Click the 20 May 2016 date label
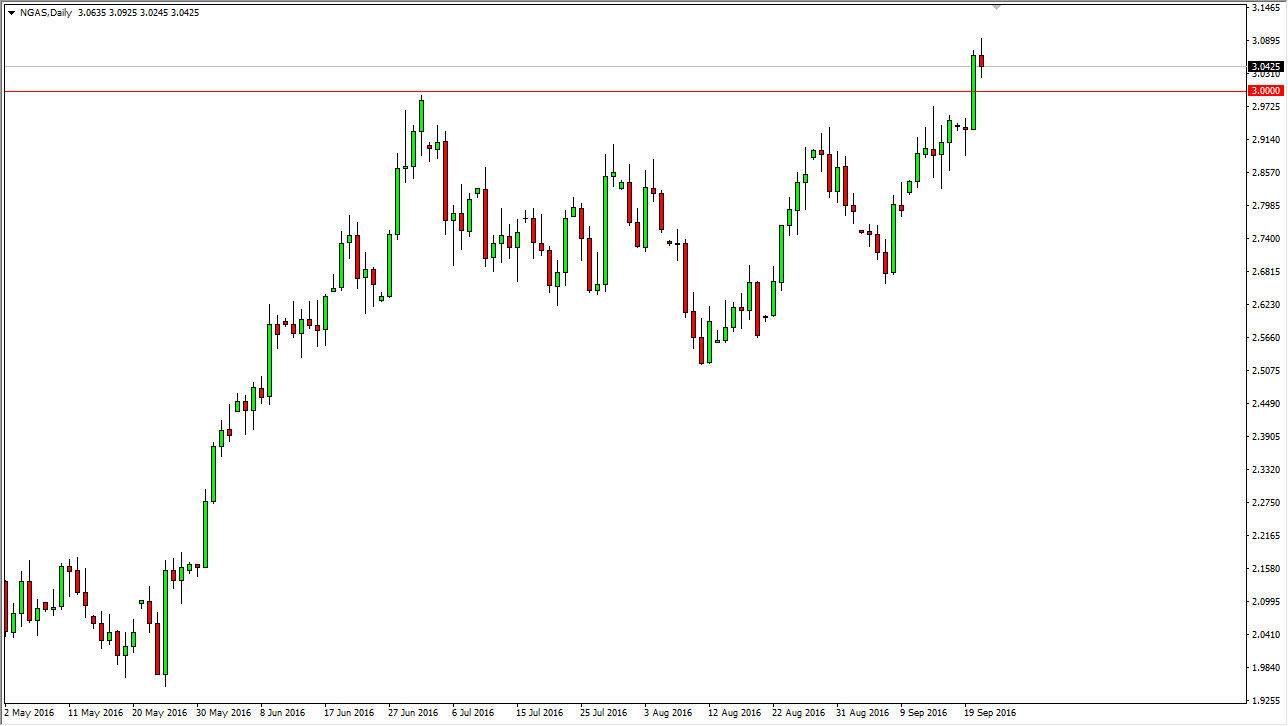The width and height of the screenshot is (1288, 726). [x=161, y=713]
